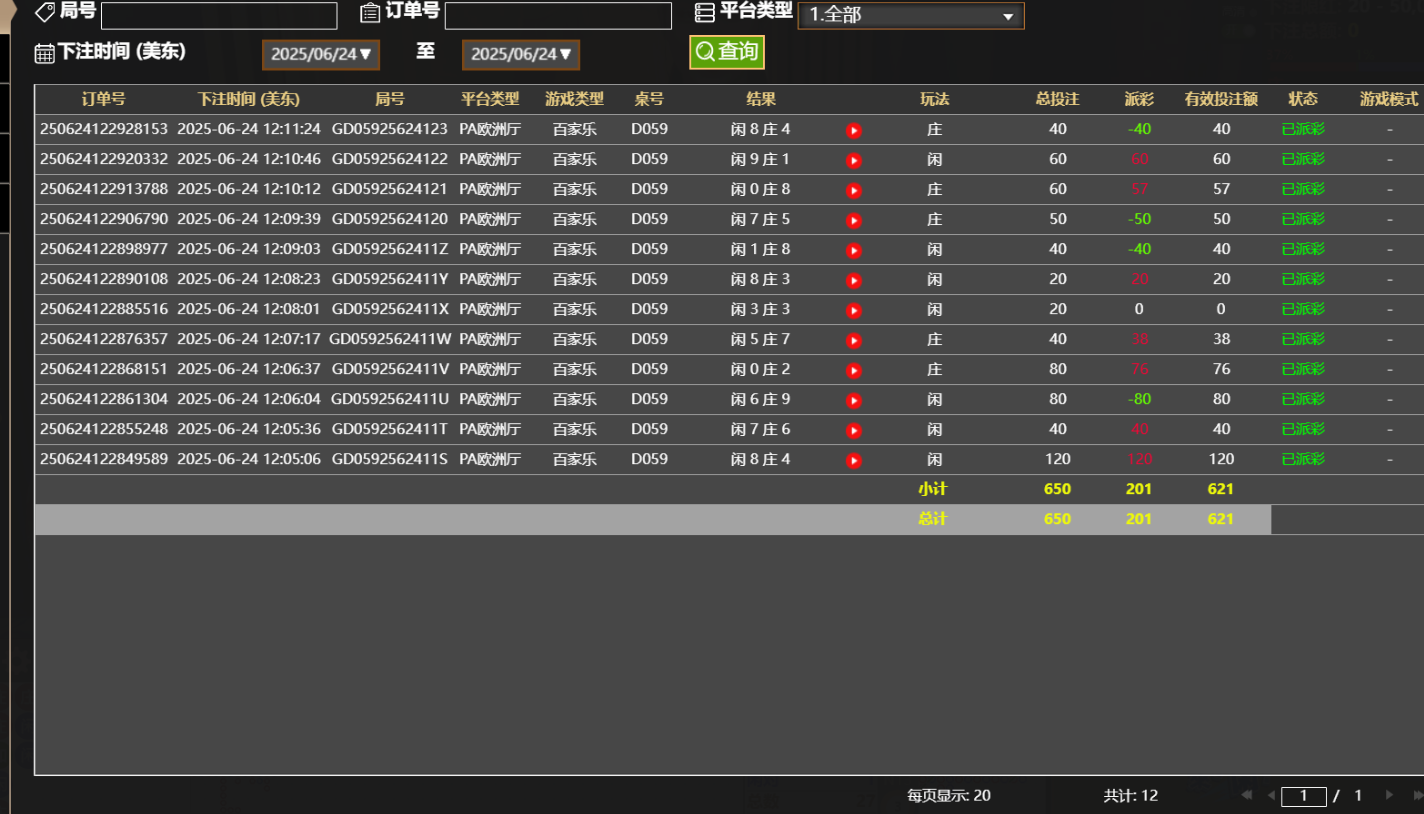Click the page number input box

1303,796
